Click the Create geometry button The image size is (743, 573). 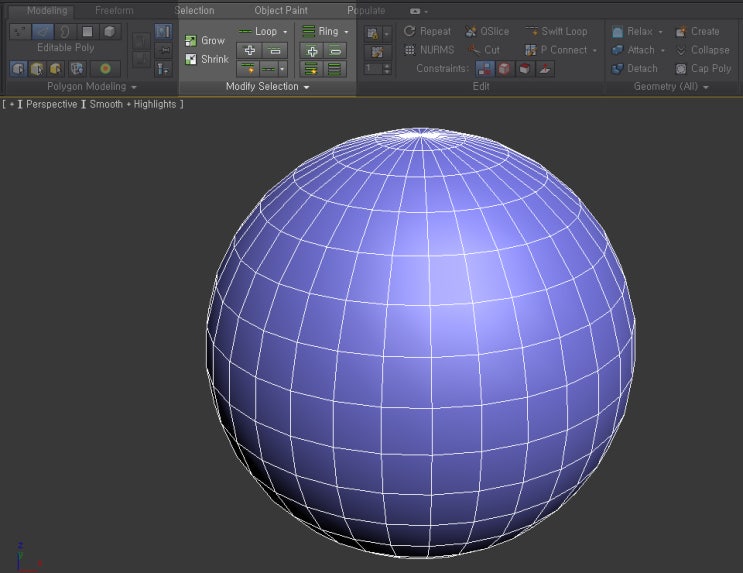(698, 32)
